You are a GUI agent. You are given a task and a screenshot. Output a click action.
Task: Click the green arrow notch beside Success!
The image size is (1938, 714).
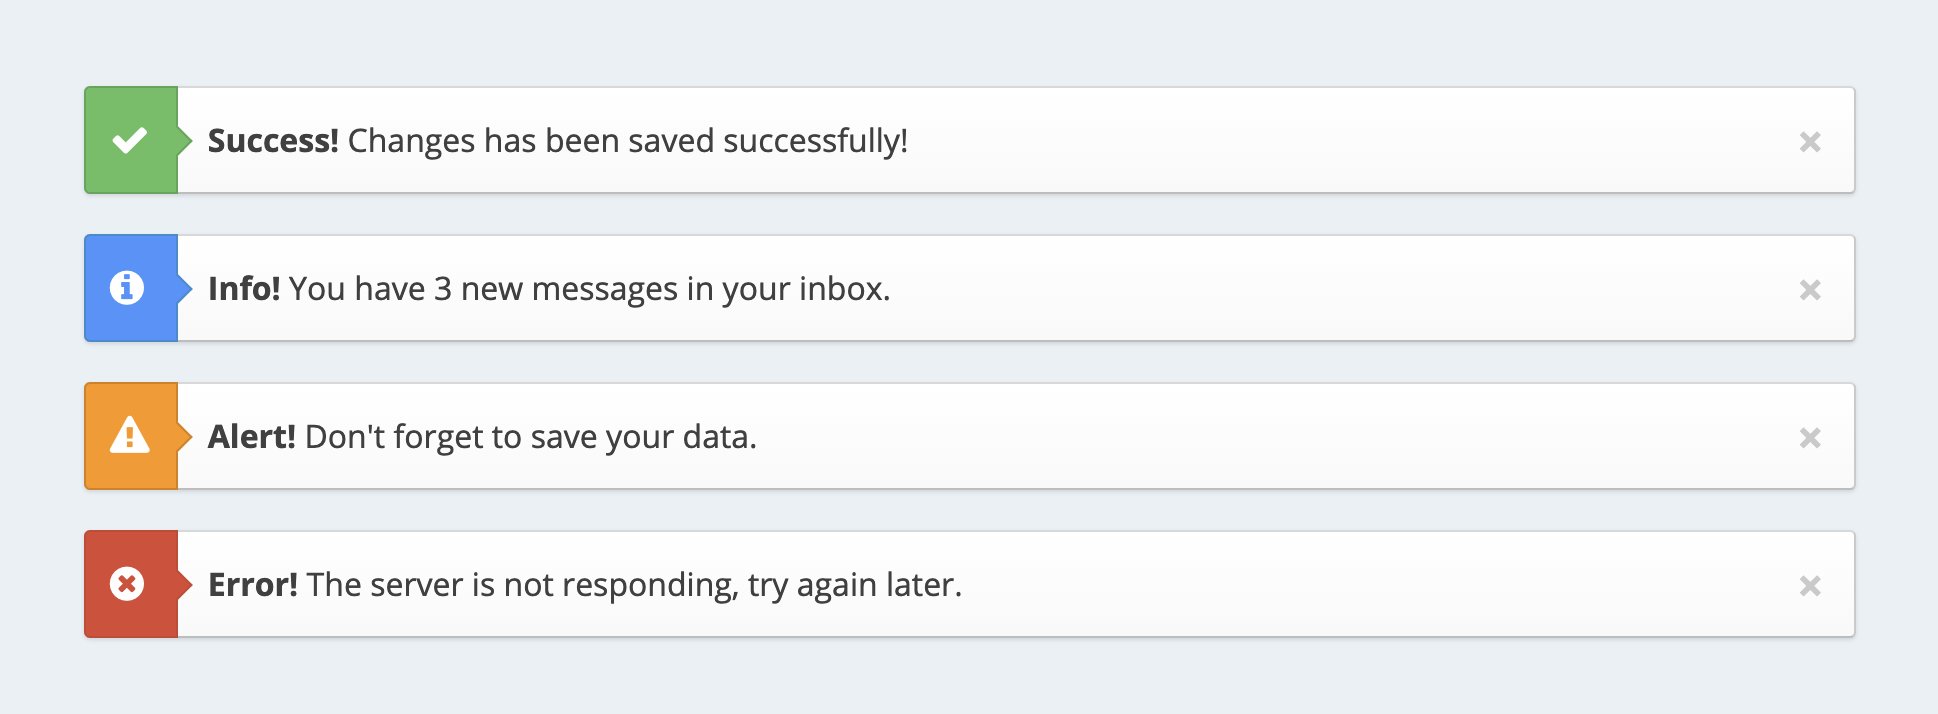click(185, 140)
